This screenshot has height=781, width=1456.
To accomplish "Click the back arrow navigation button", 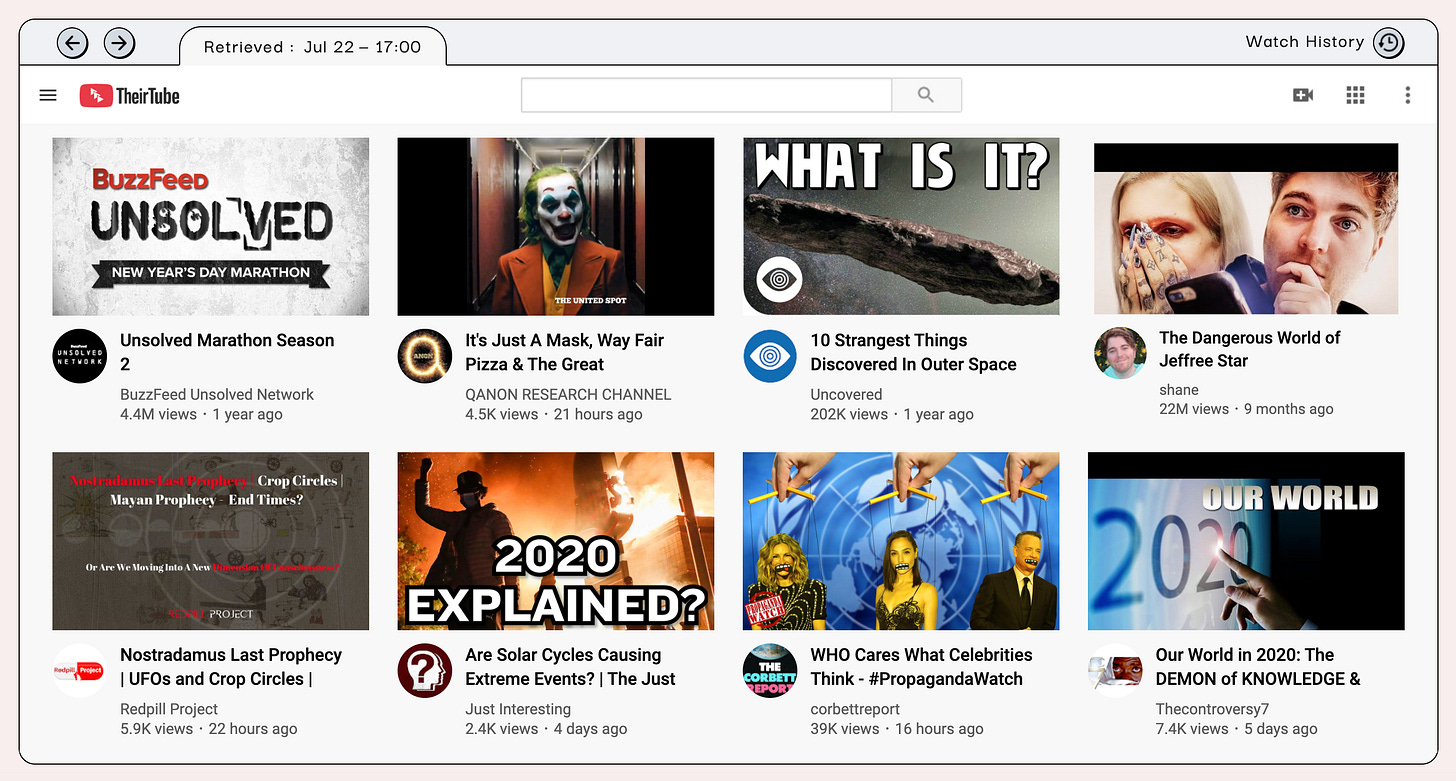I will 72,43.
